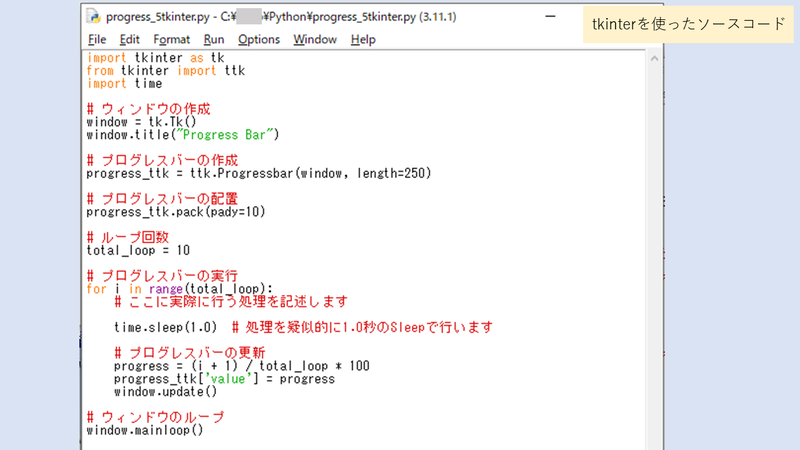This screenshot has height=450, width=800.
Task: Minimize the IDLE editor window
Action: 550,16
